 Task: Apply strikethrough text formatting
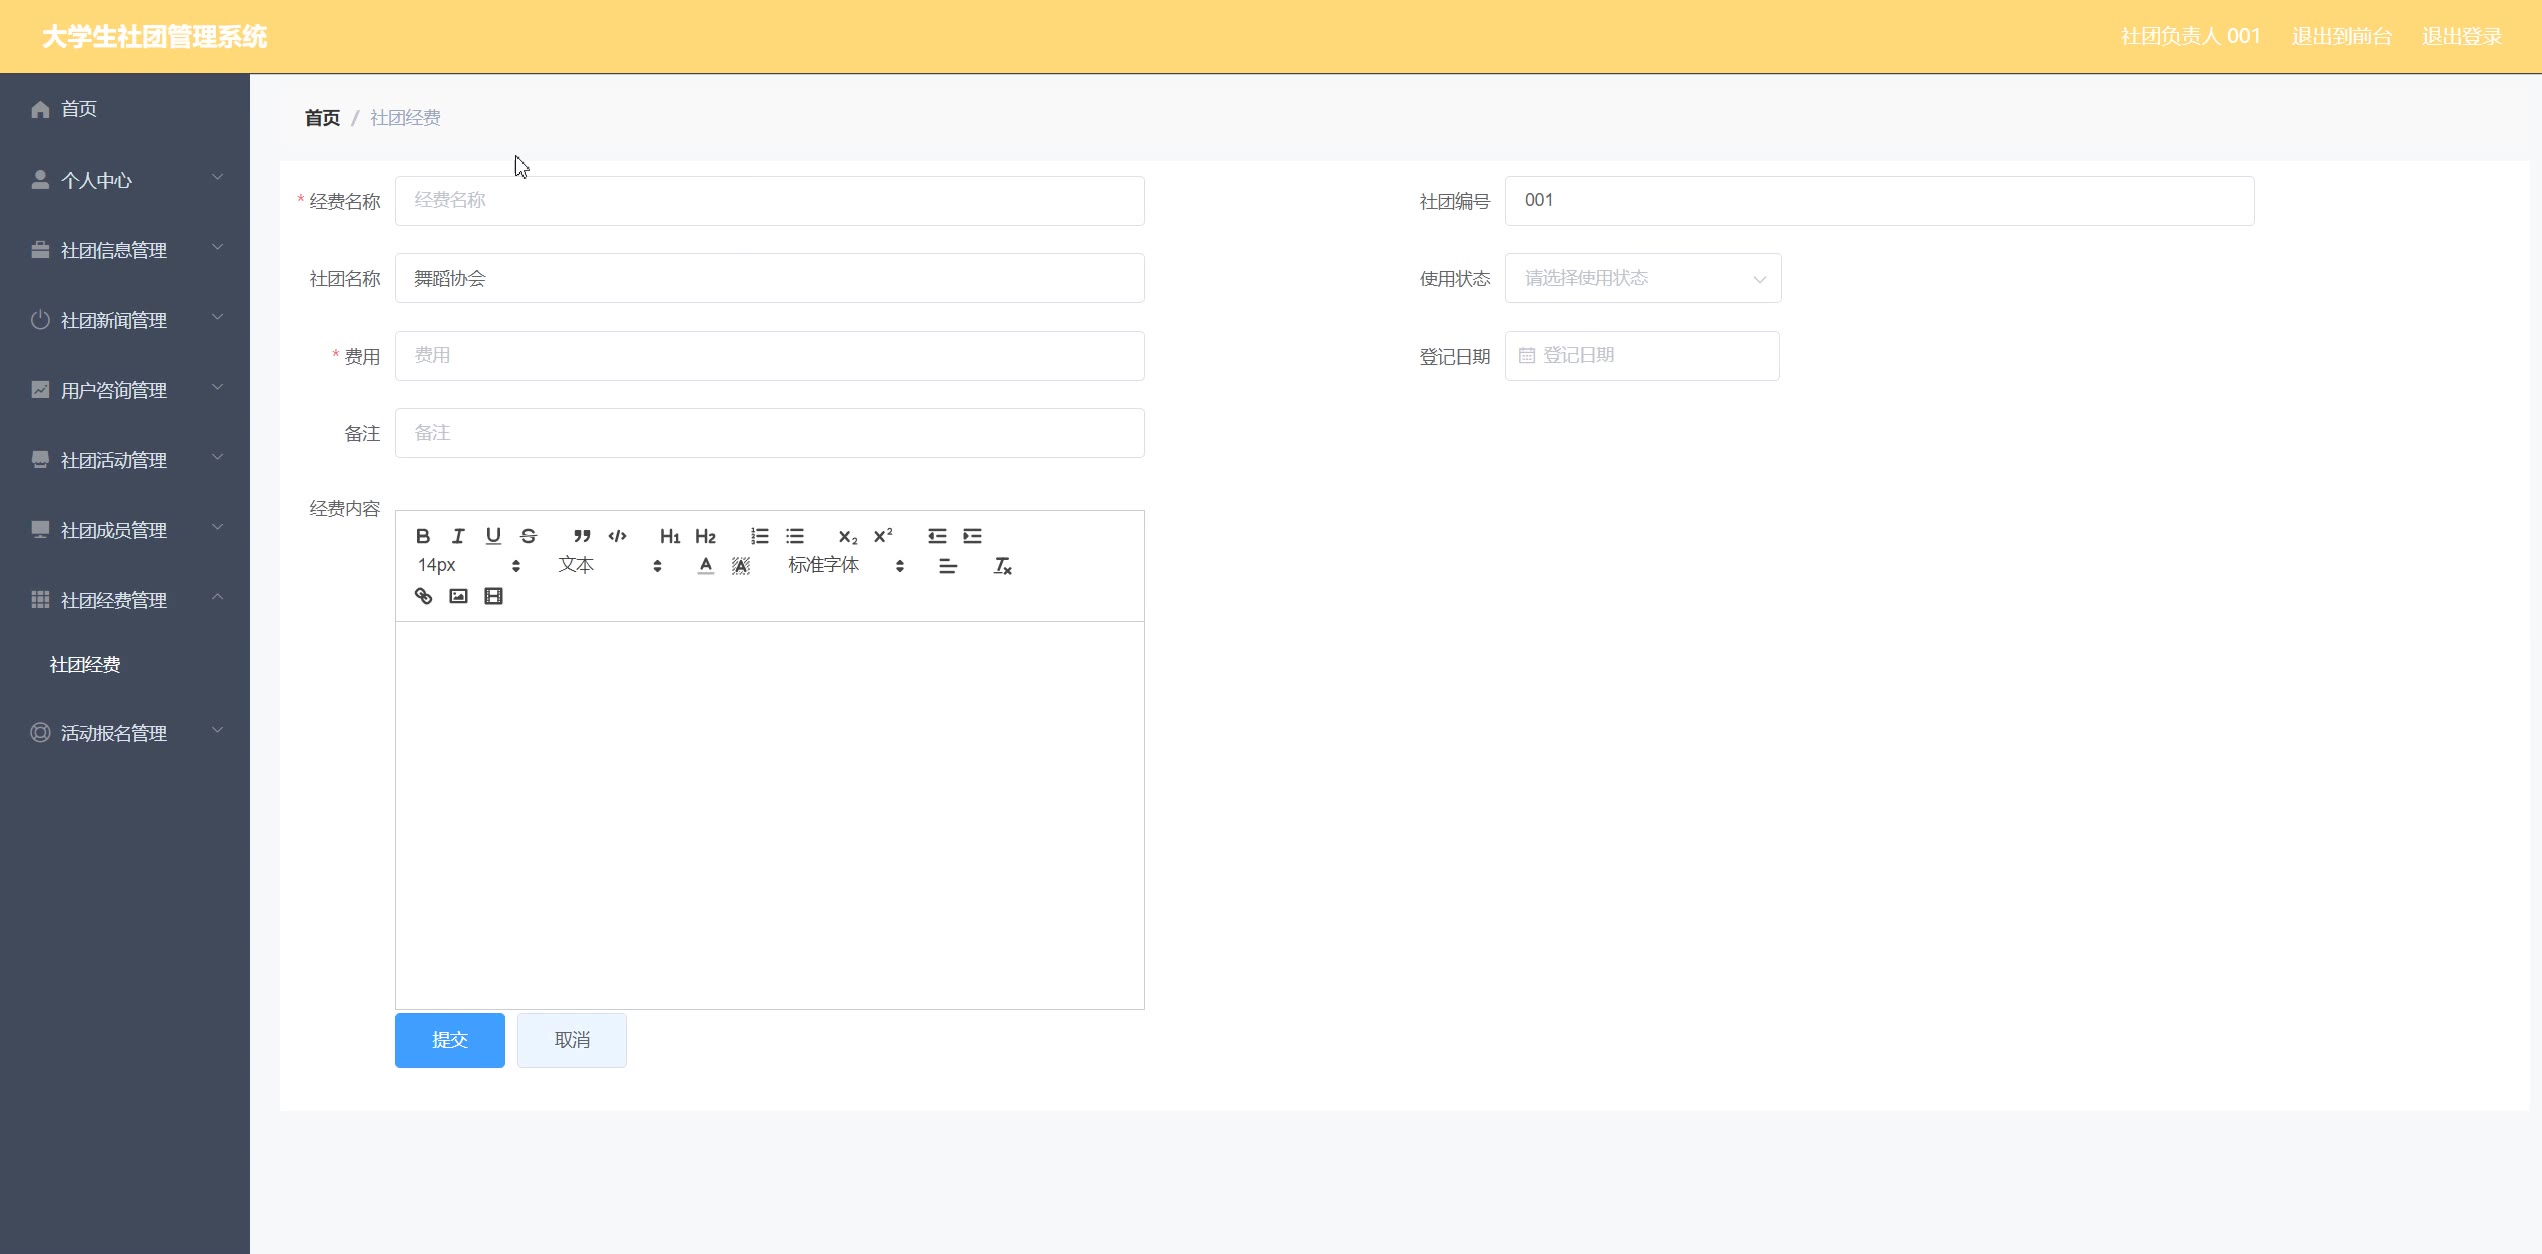pyautogui.click(x=529, y=536)
